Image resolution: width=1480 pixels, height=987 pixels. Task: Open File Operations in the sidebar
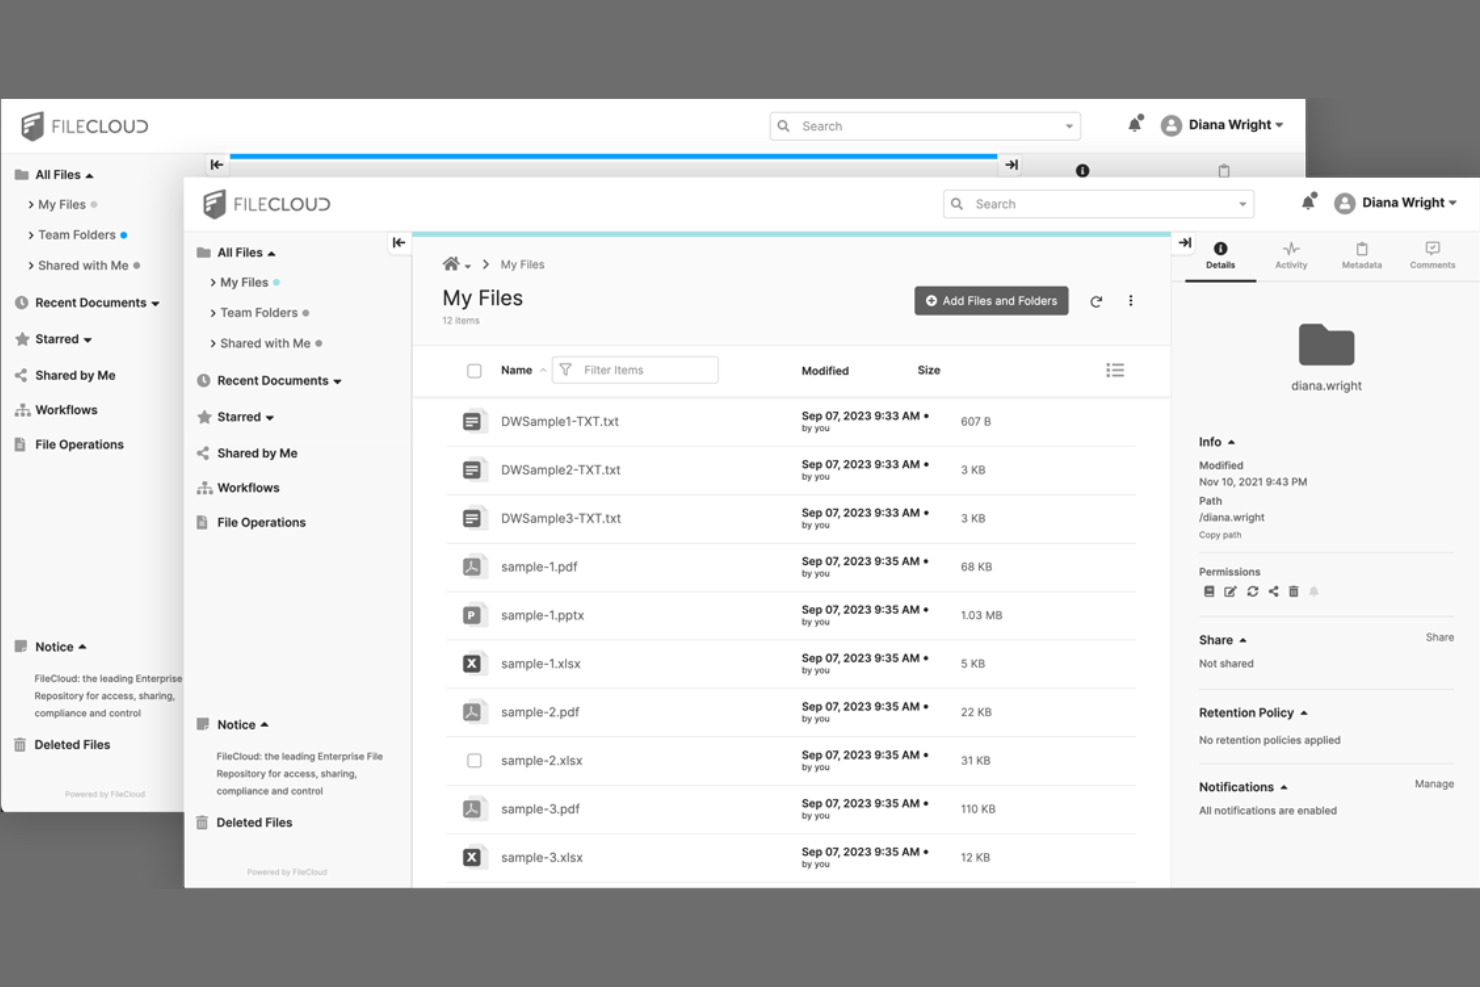(260, 521)
